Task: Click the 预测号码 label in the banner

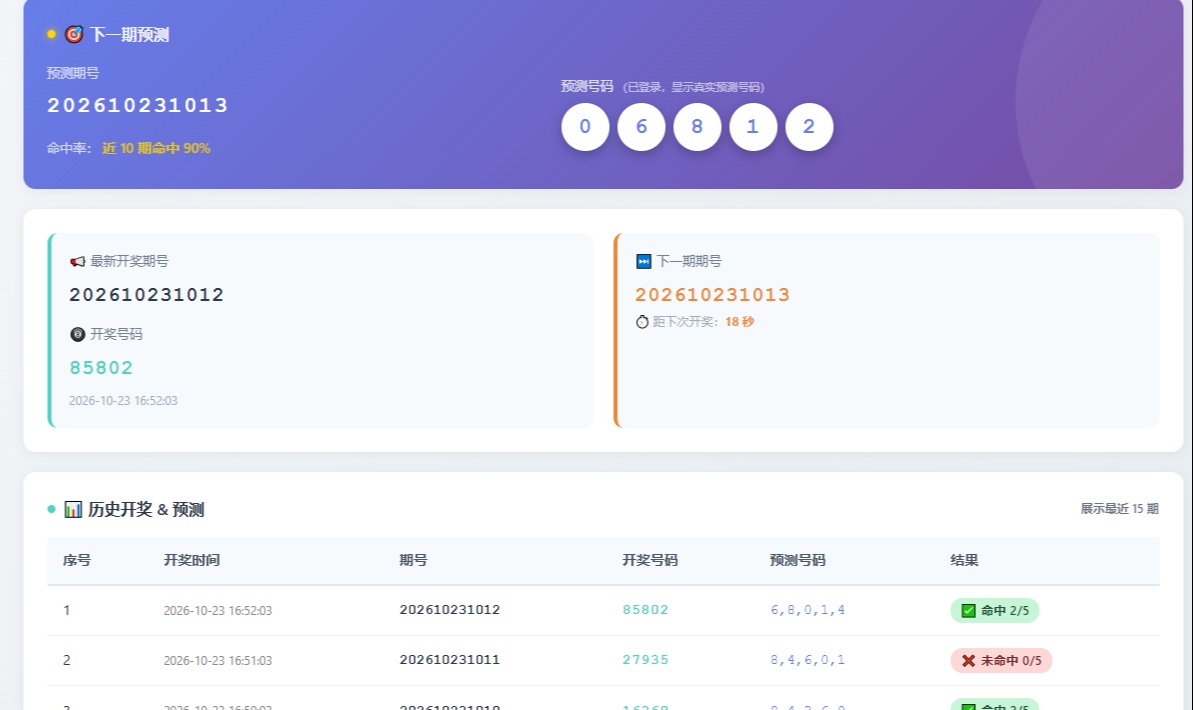Action: pyautogui.click(x=587, y=86)
